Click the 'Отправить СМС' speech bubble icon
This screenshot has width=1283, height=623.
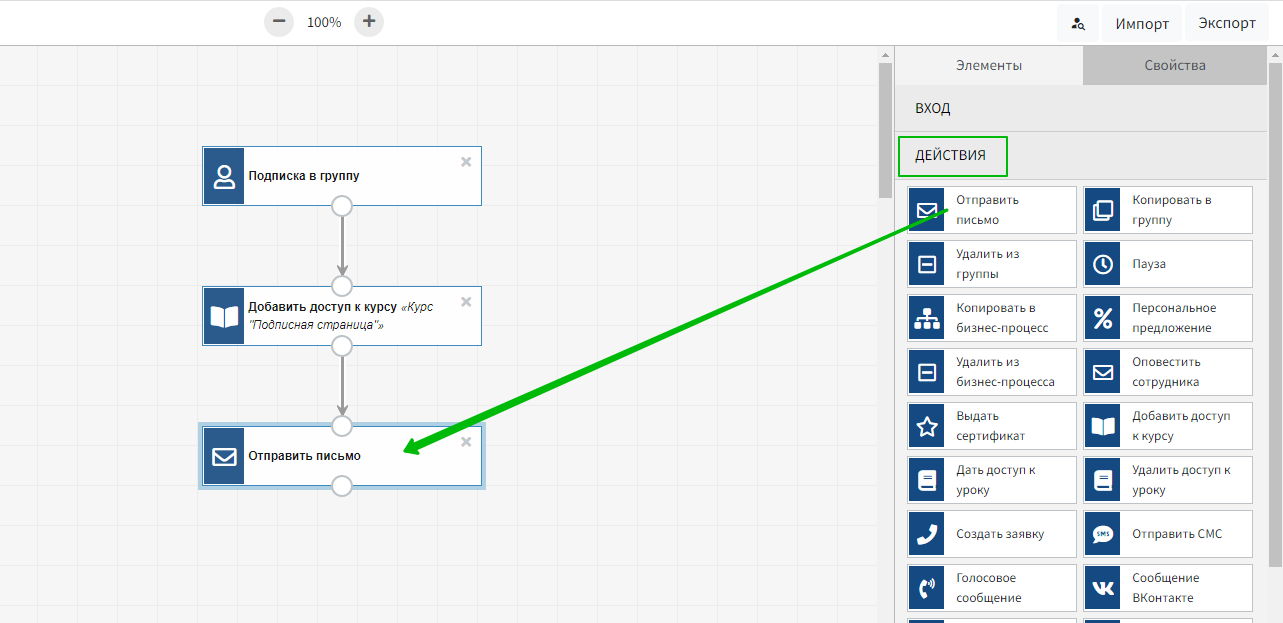(1103, 534)
